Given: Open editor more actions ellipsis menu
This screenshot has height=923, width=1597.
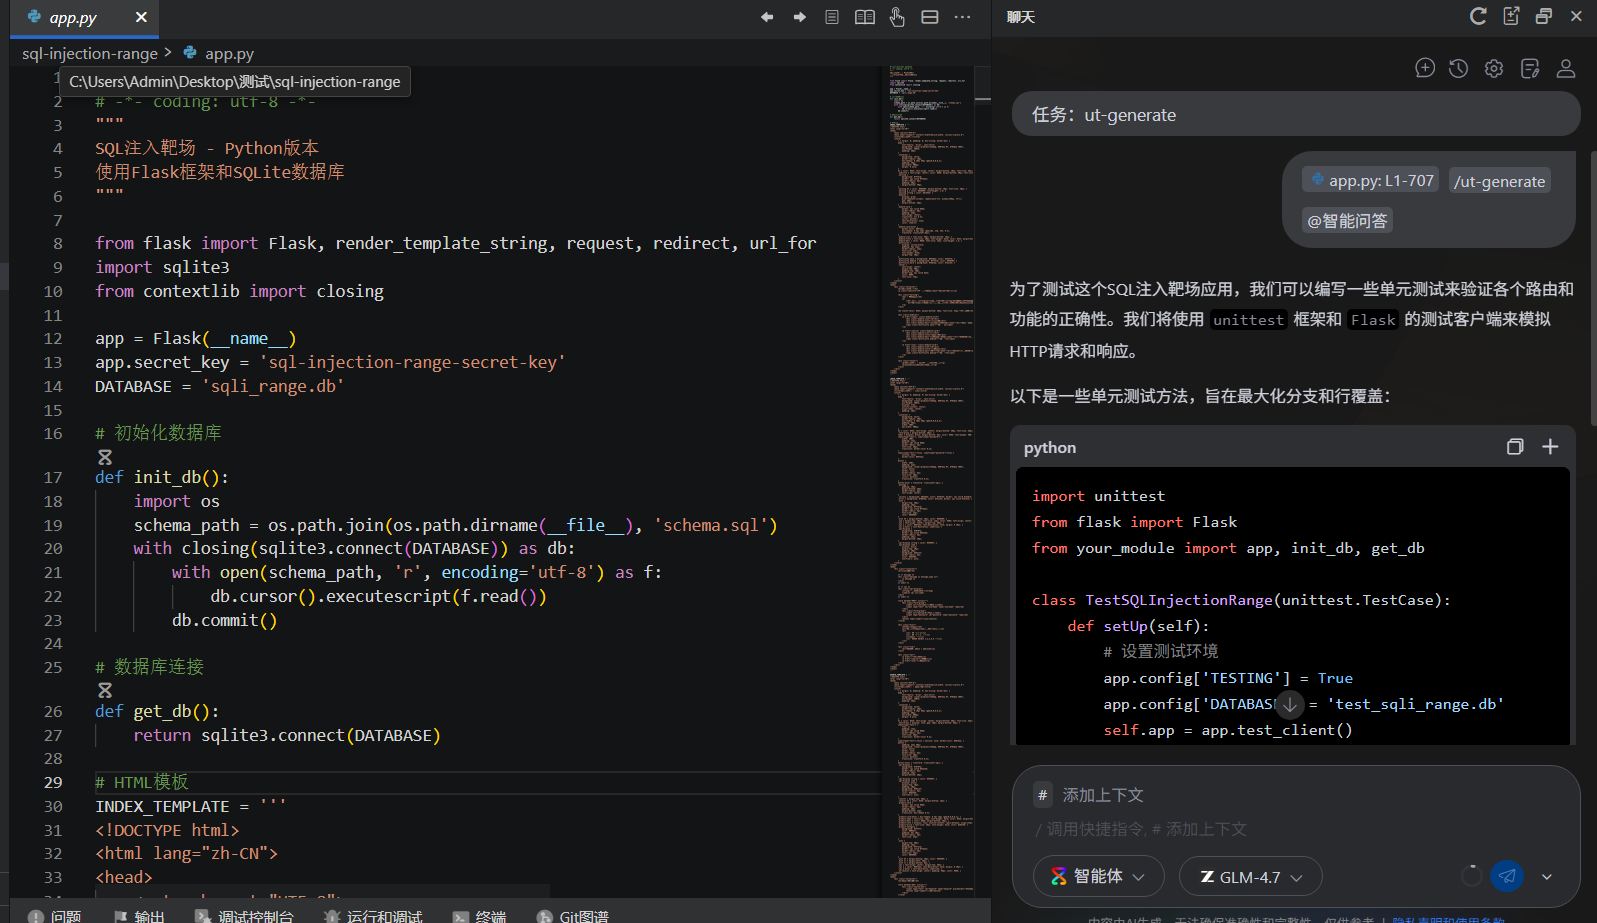Looking at the screenshot, I should point(962,17).
